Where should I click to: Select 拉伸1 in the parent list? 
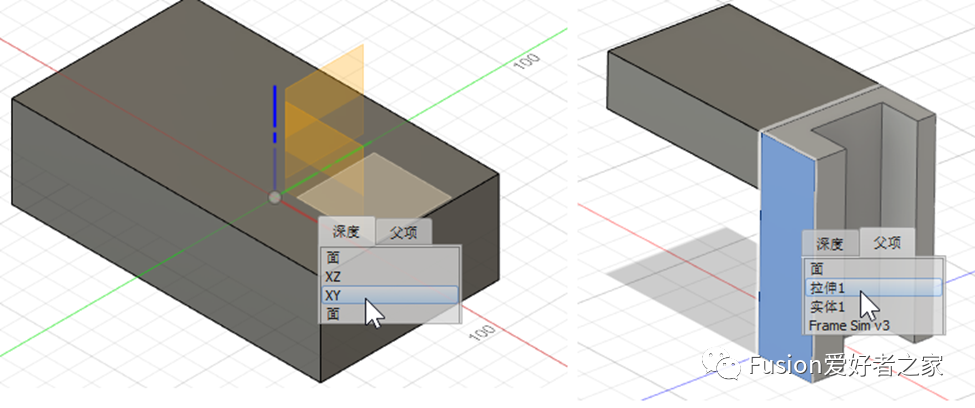873,287
